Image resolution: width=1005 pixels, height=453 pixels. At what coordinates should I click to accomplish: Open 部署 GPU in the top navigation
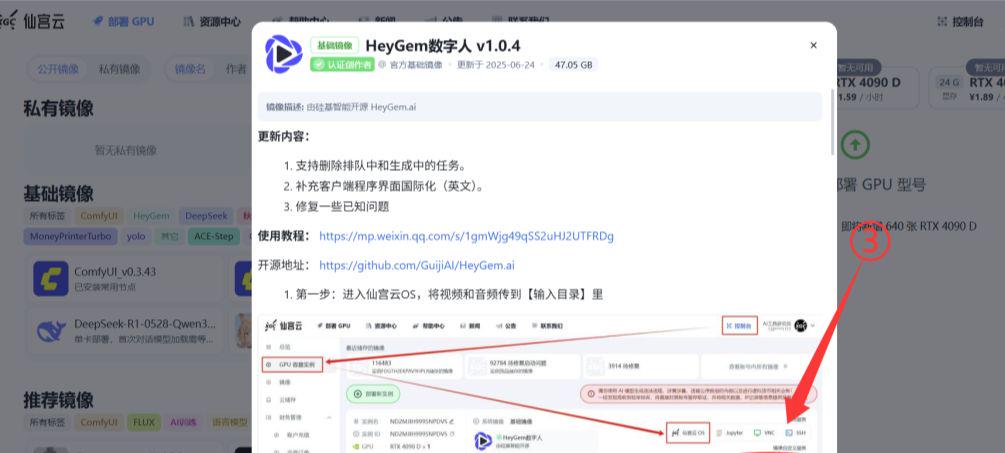click(124, 21)
